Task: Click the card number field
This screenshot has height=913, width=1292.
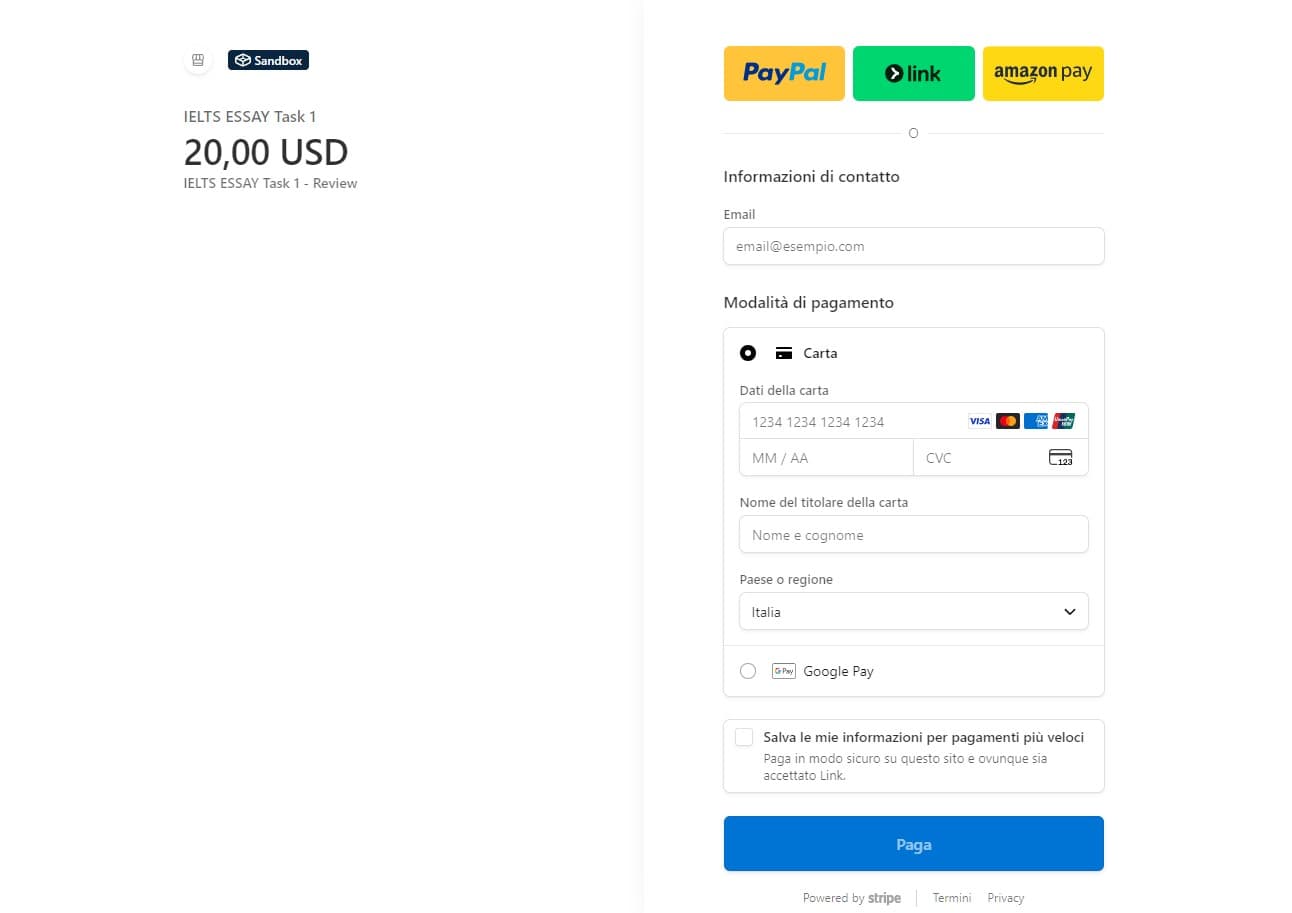Action: [850, 421]
